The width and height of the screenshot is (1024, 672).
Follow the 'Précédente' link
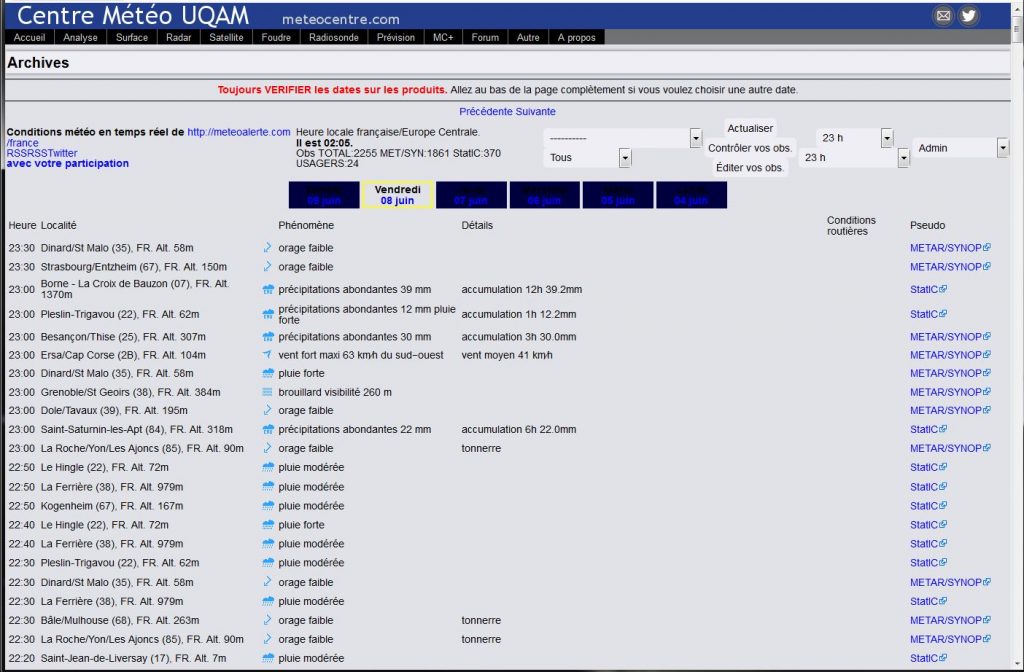click(x=484, y=112)
